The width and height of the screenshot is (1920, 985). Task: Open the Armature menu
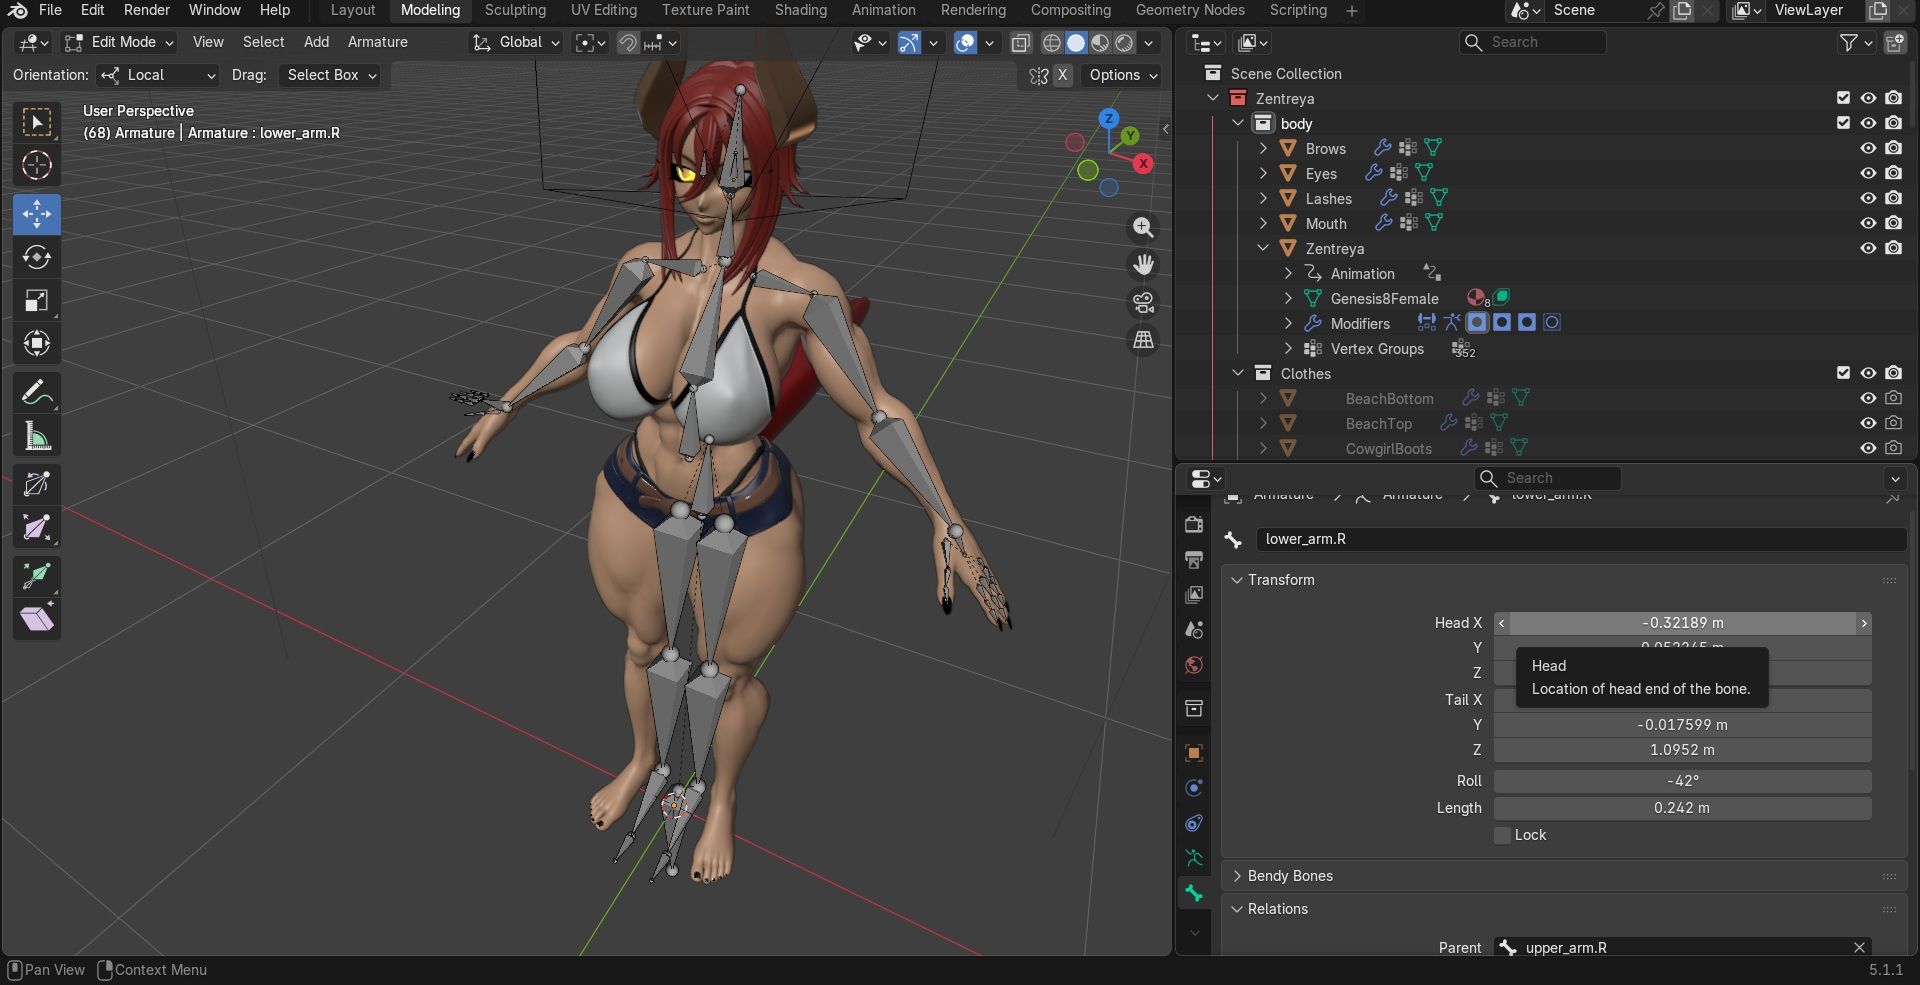377,42
